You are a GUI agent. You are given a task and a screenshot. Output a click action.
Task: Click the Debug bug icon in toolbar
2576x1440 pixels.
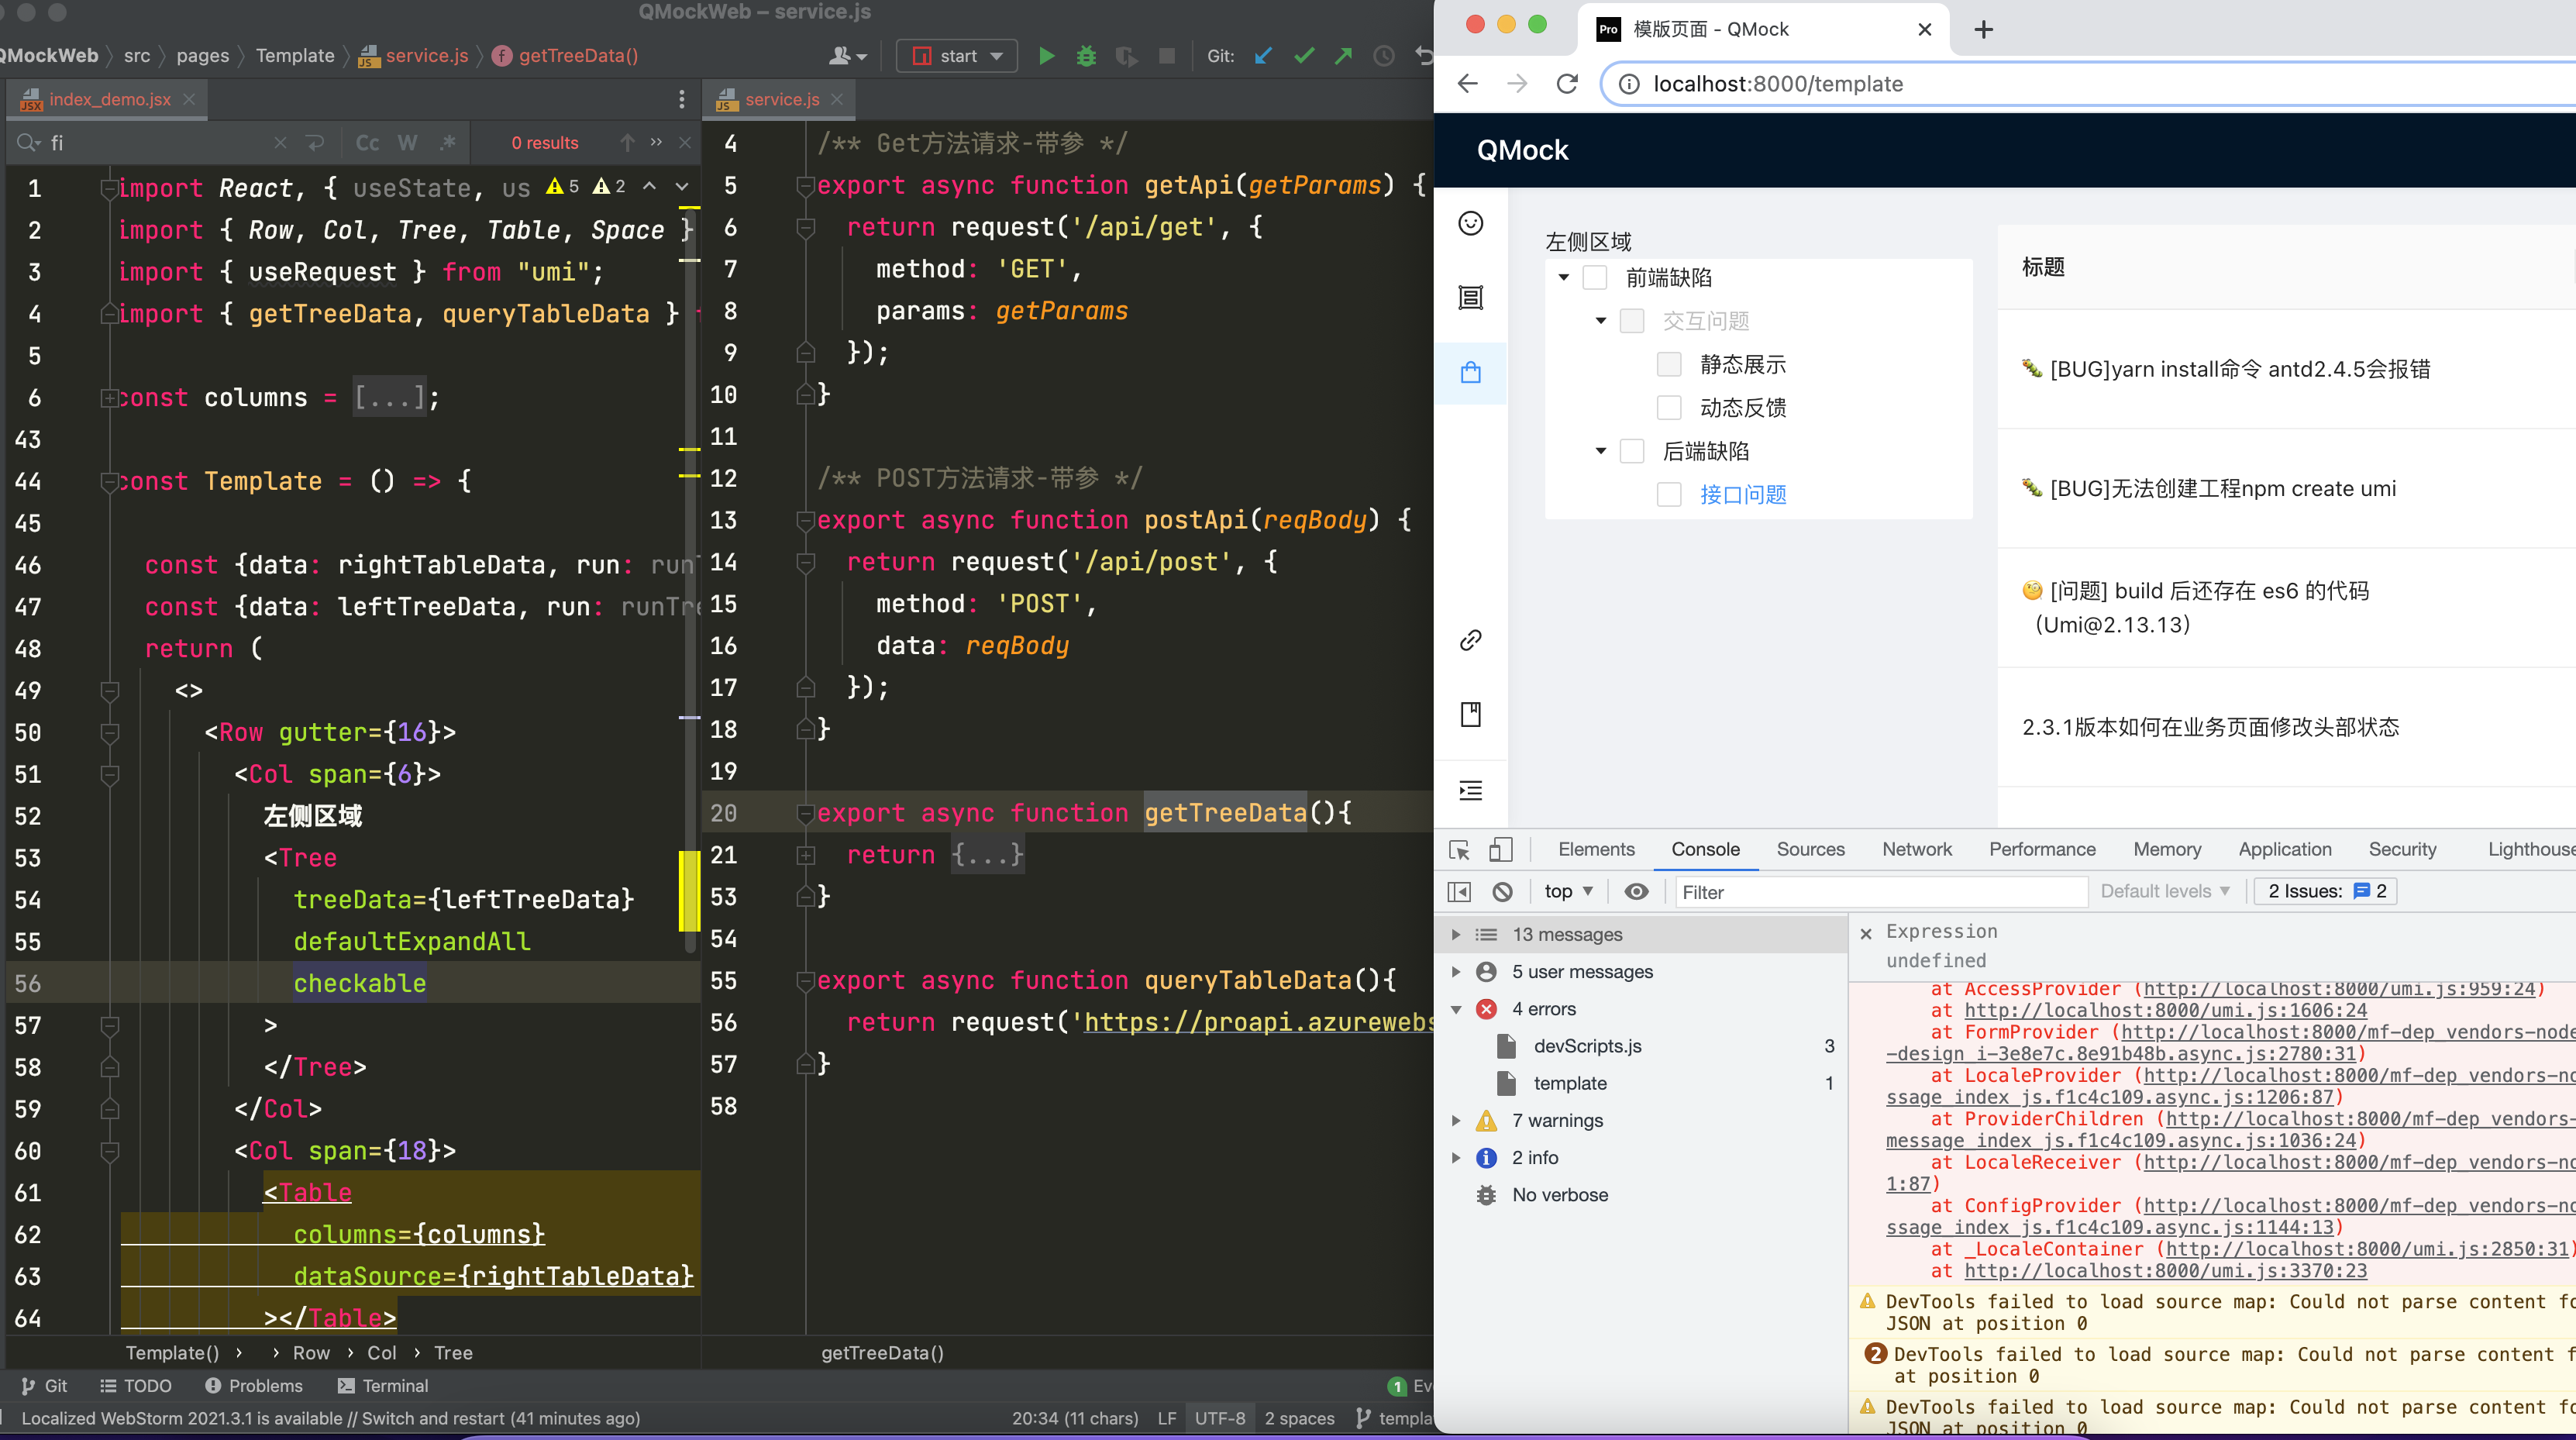[x=1086, y=56]
